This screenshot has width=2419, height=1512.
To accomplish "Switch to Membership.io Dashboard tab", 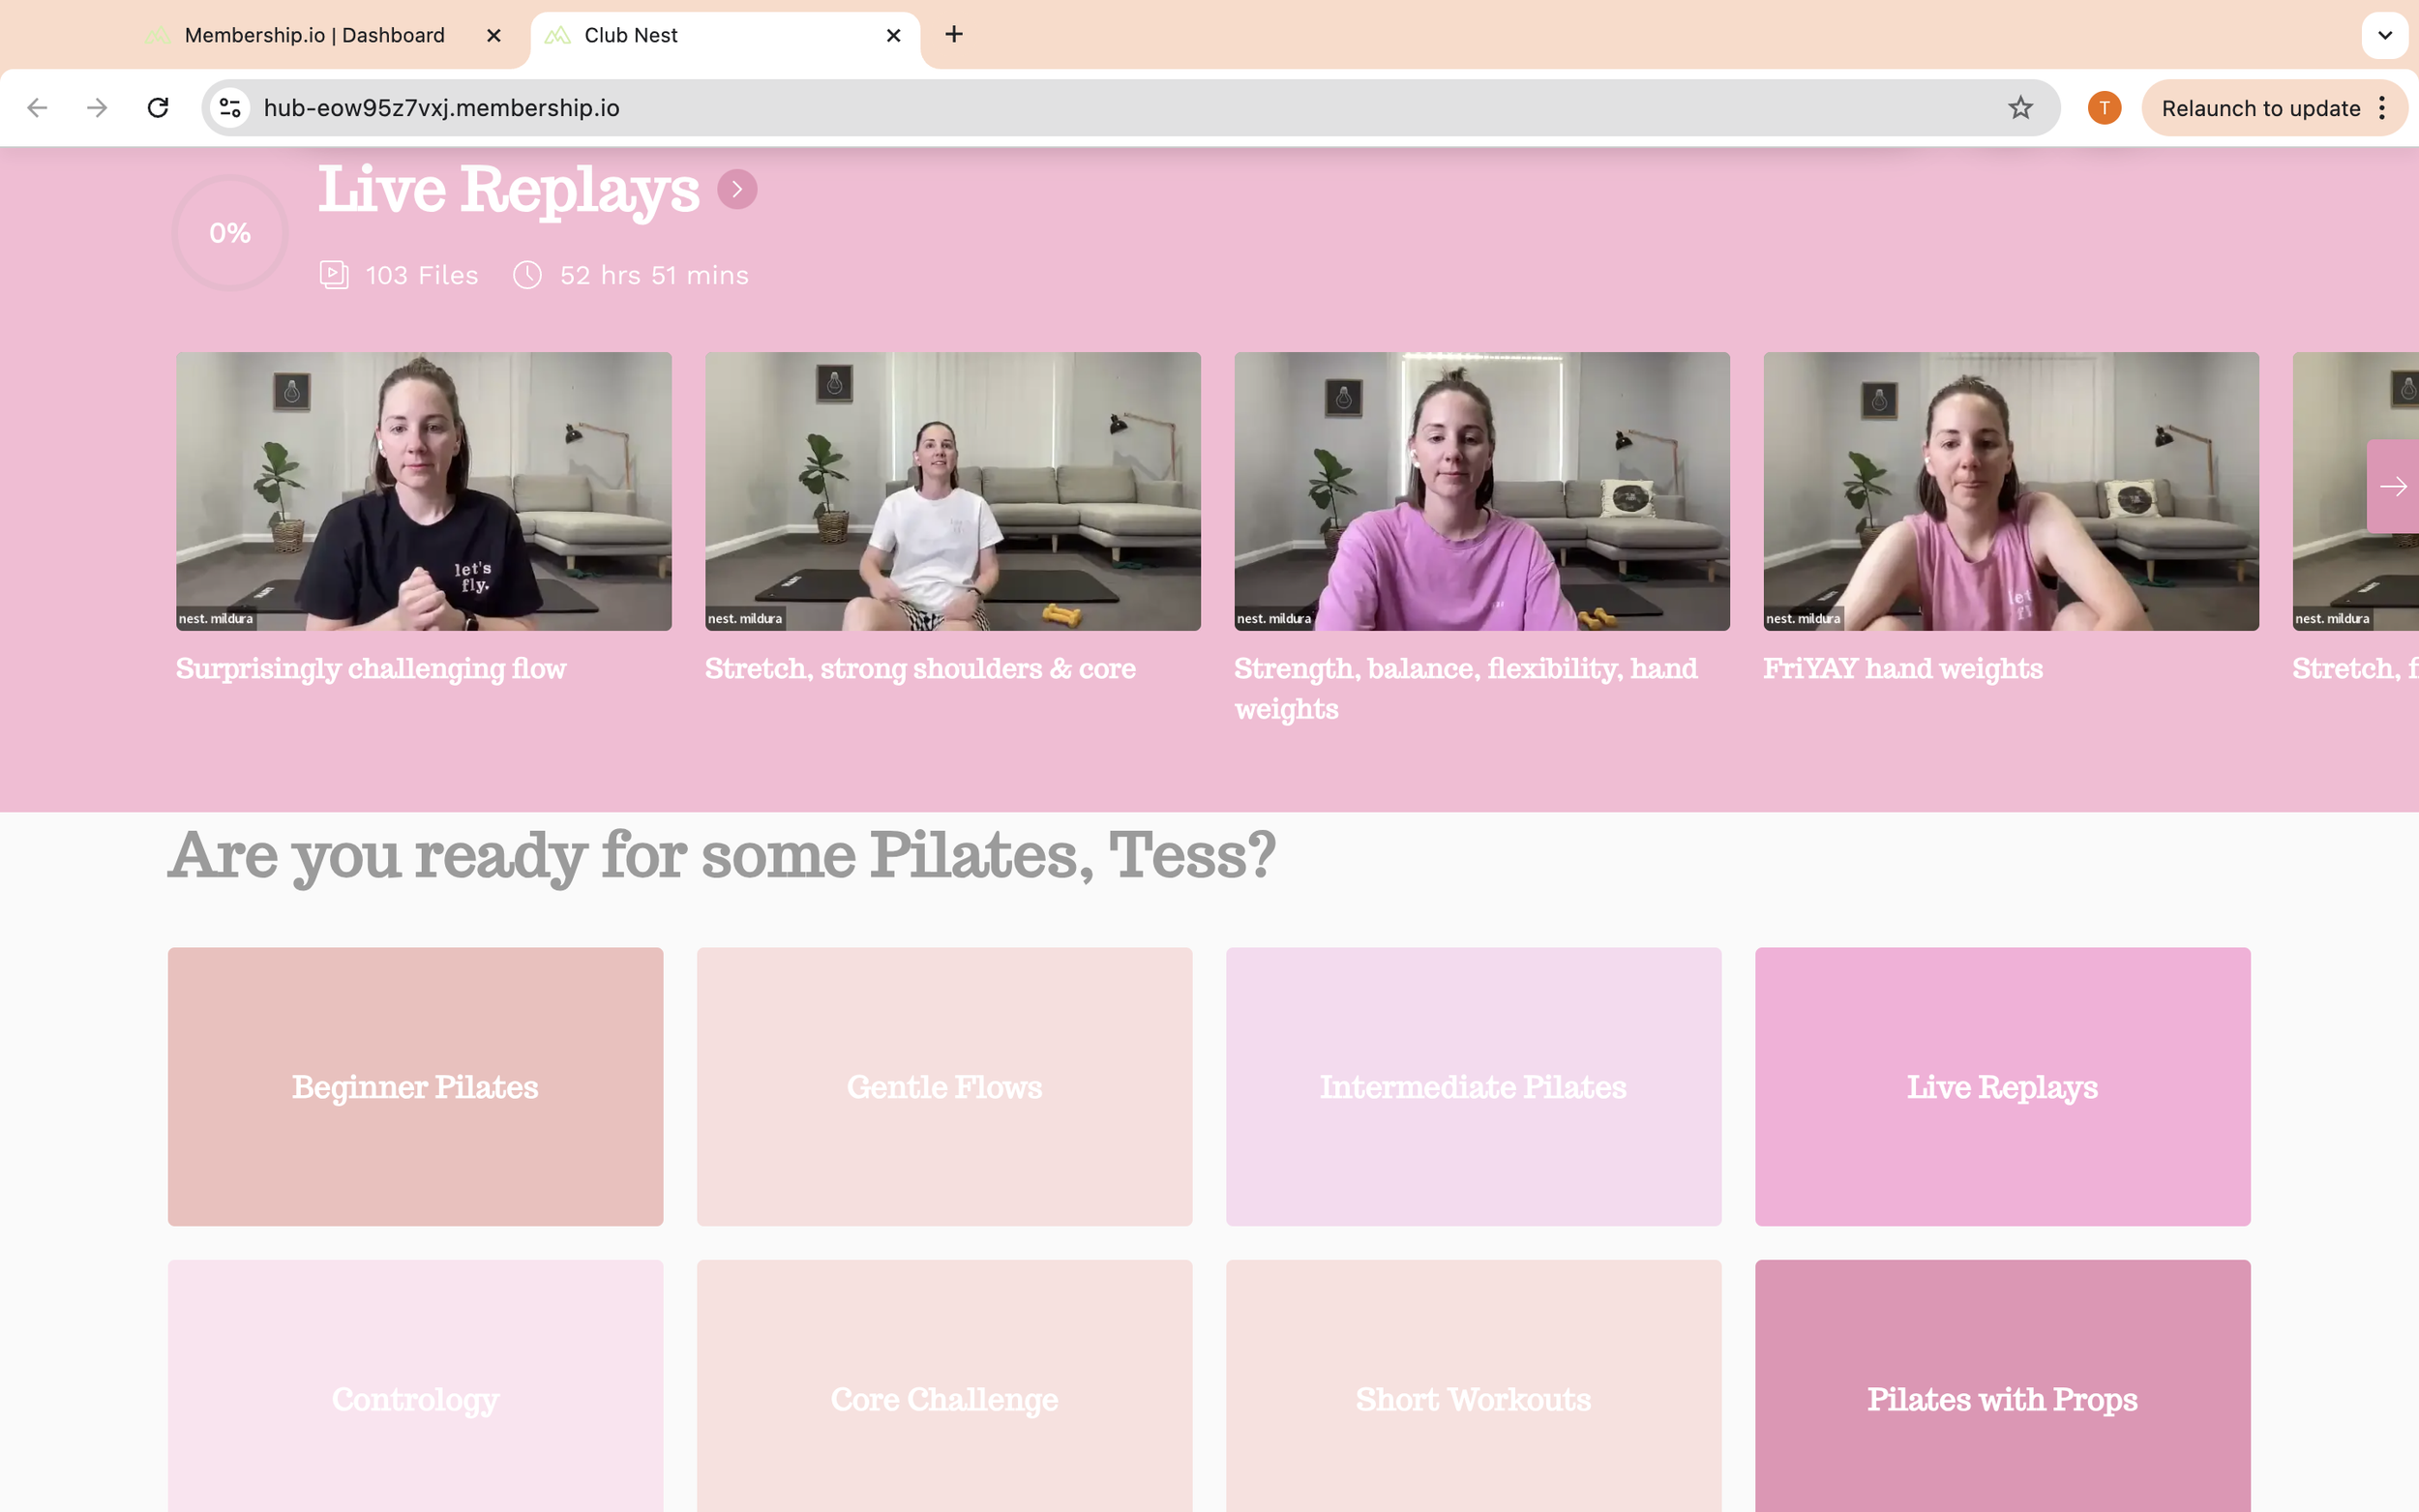I will pyautogui.click(x=314, y=35).
